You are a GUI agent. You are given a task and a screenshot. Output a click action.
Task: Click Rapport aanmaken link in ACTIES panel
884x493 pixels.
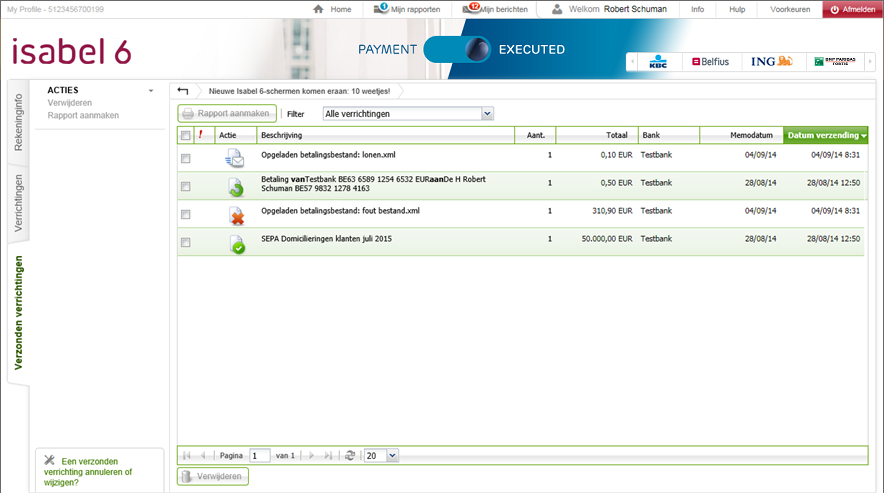83,115
